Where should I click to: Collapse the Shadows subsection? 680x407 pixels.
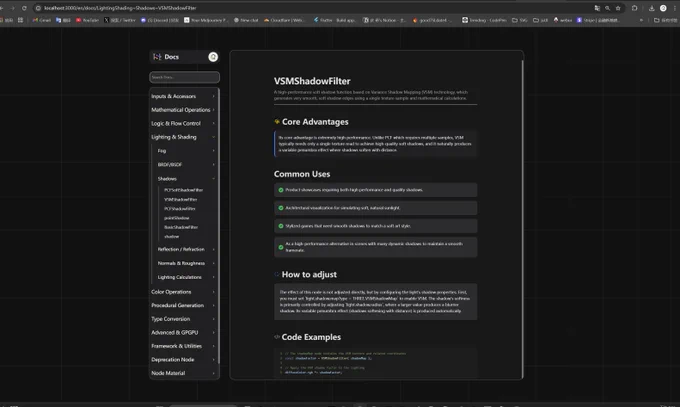point(186,179)
